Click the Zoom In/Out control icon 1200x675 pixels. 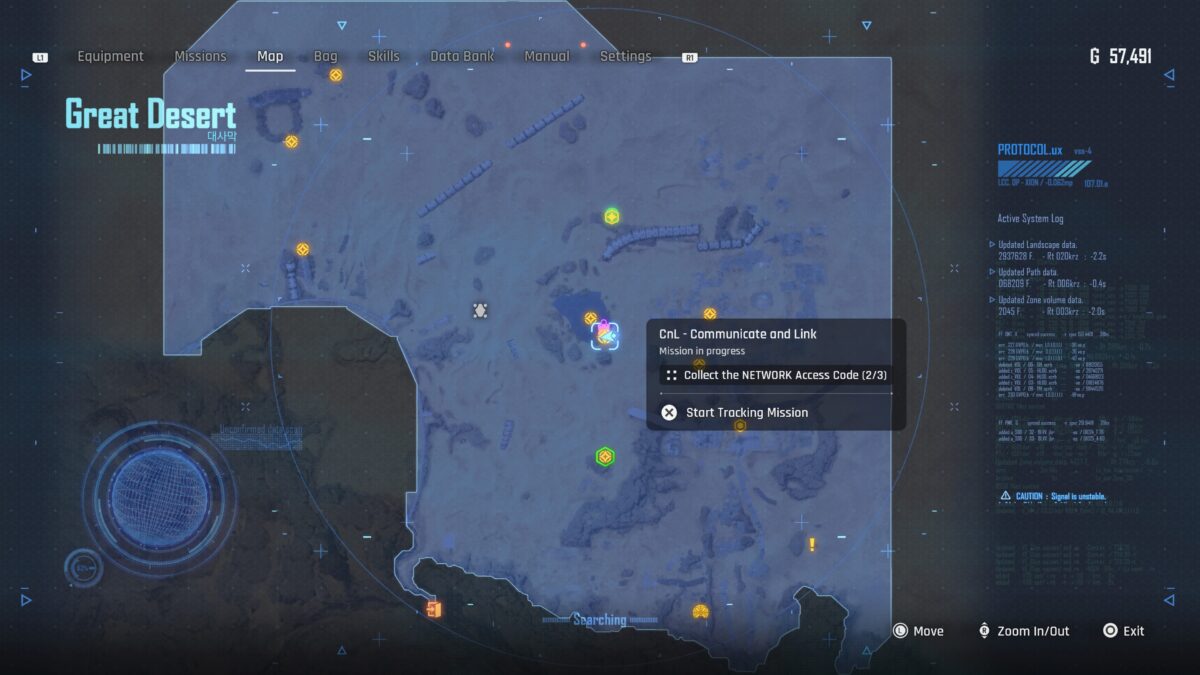985,631
